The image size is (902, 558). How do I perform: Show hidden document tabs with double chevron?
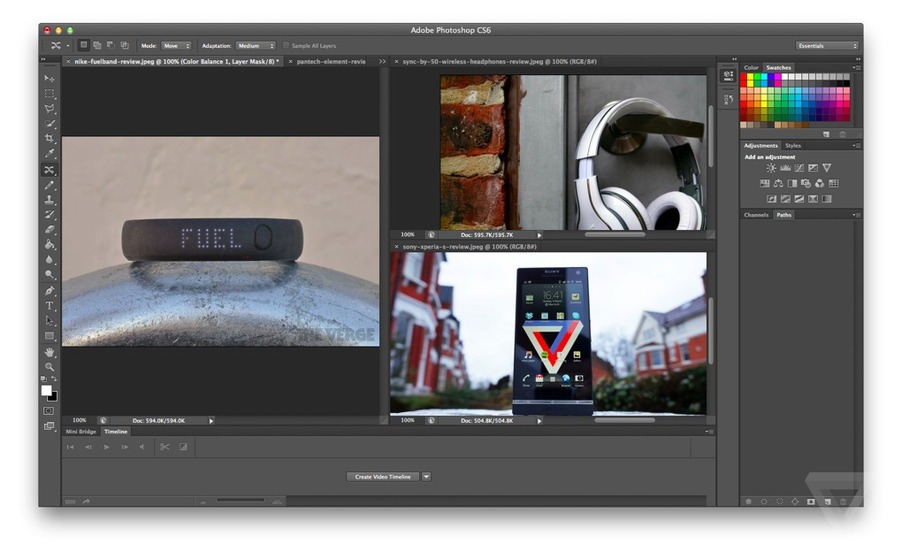[383, 61]
